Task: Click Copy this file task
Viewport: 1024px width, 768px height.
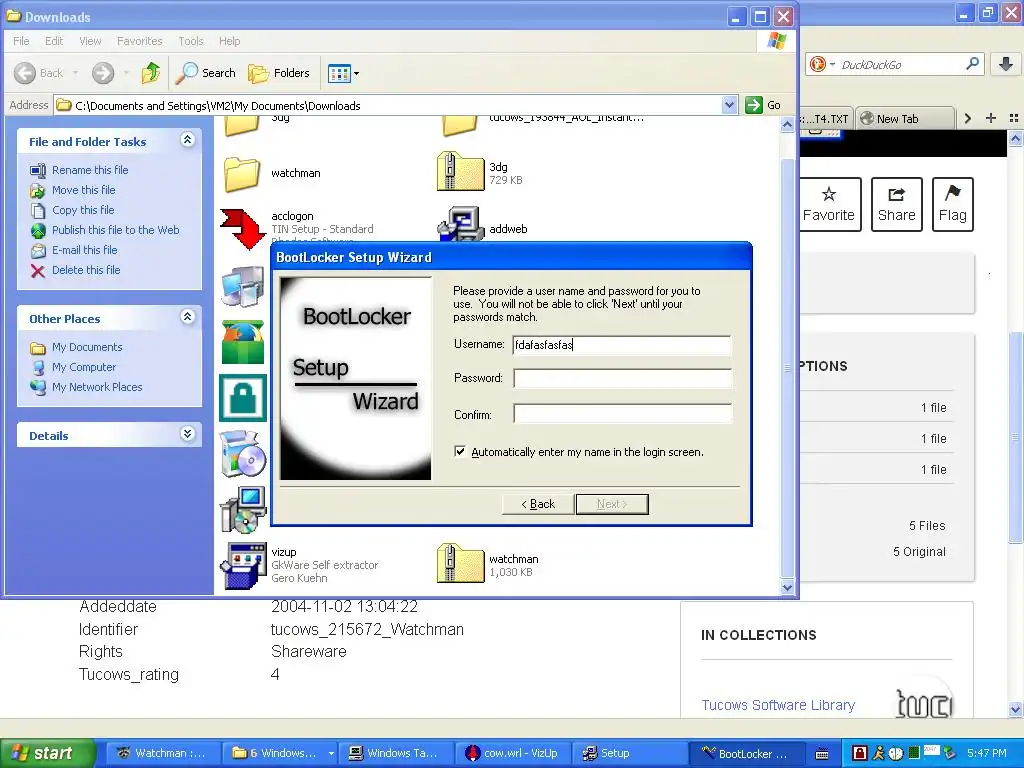Action: tap(83, 210)
